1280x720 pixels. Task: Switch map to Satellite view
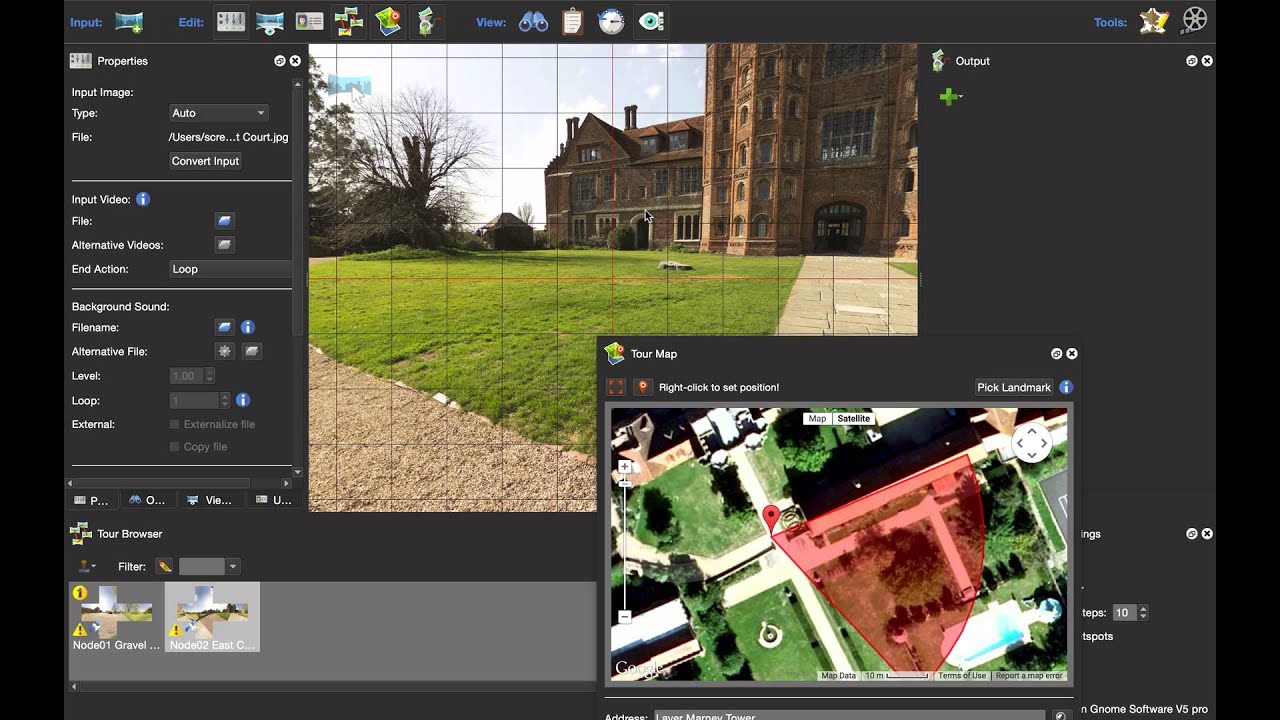[853, 419]
